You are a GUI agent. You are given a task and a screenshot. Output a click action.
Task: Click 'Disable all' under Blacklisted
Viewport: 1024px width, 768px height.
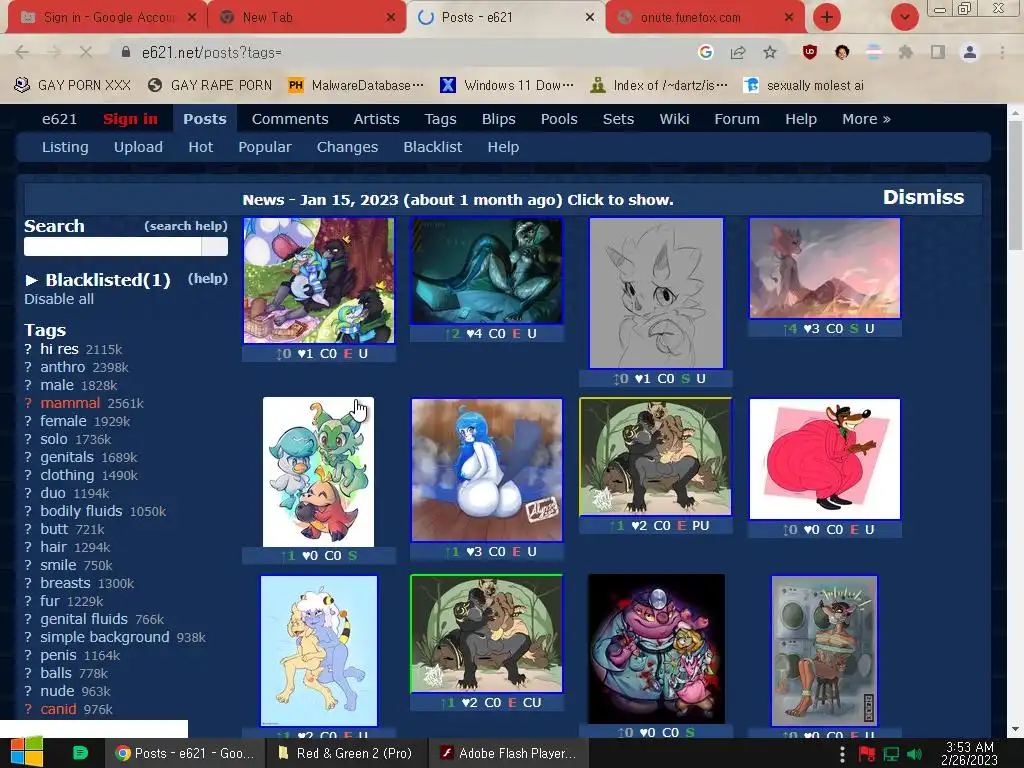59,299
